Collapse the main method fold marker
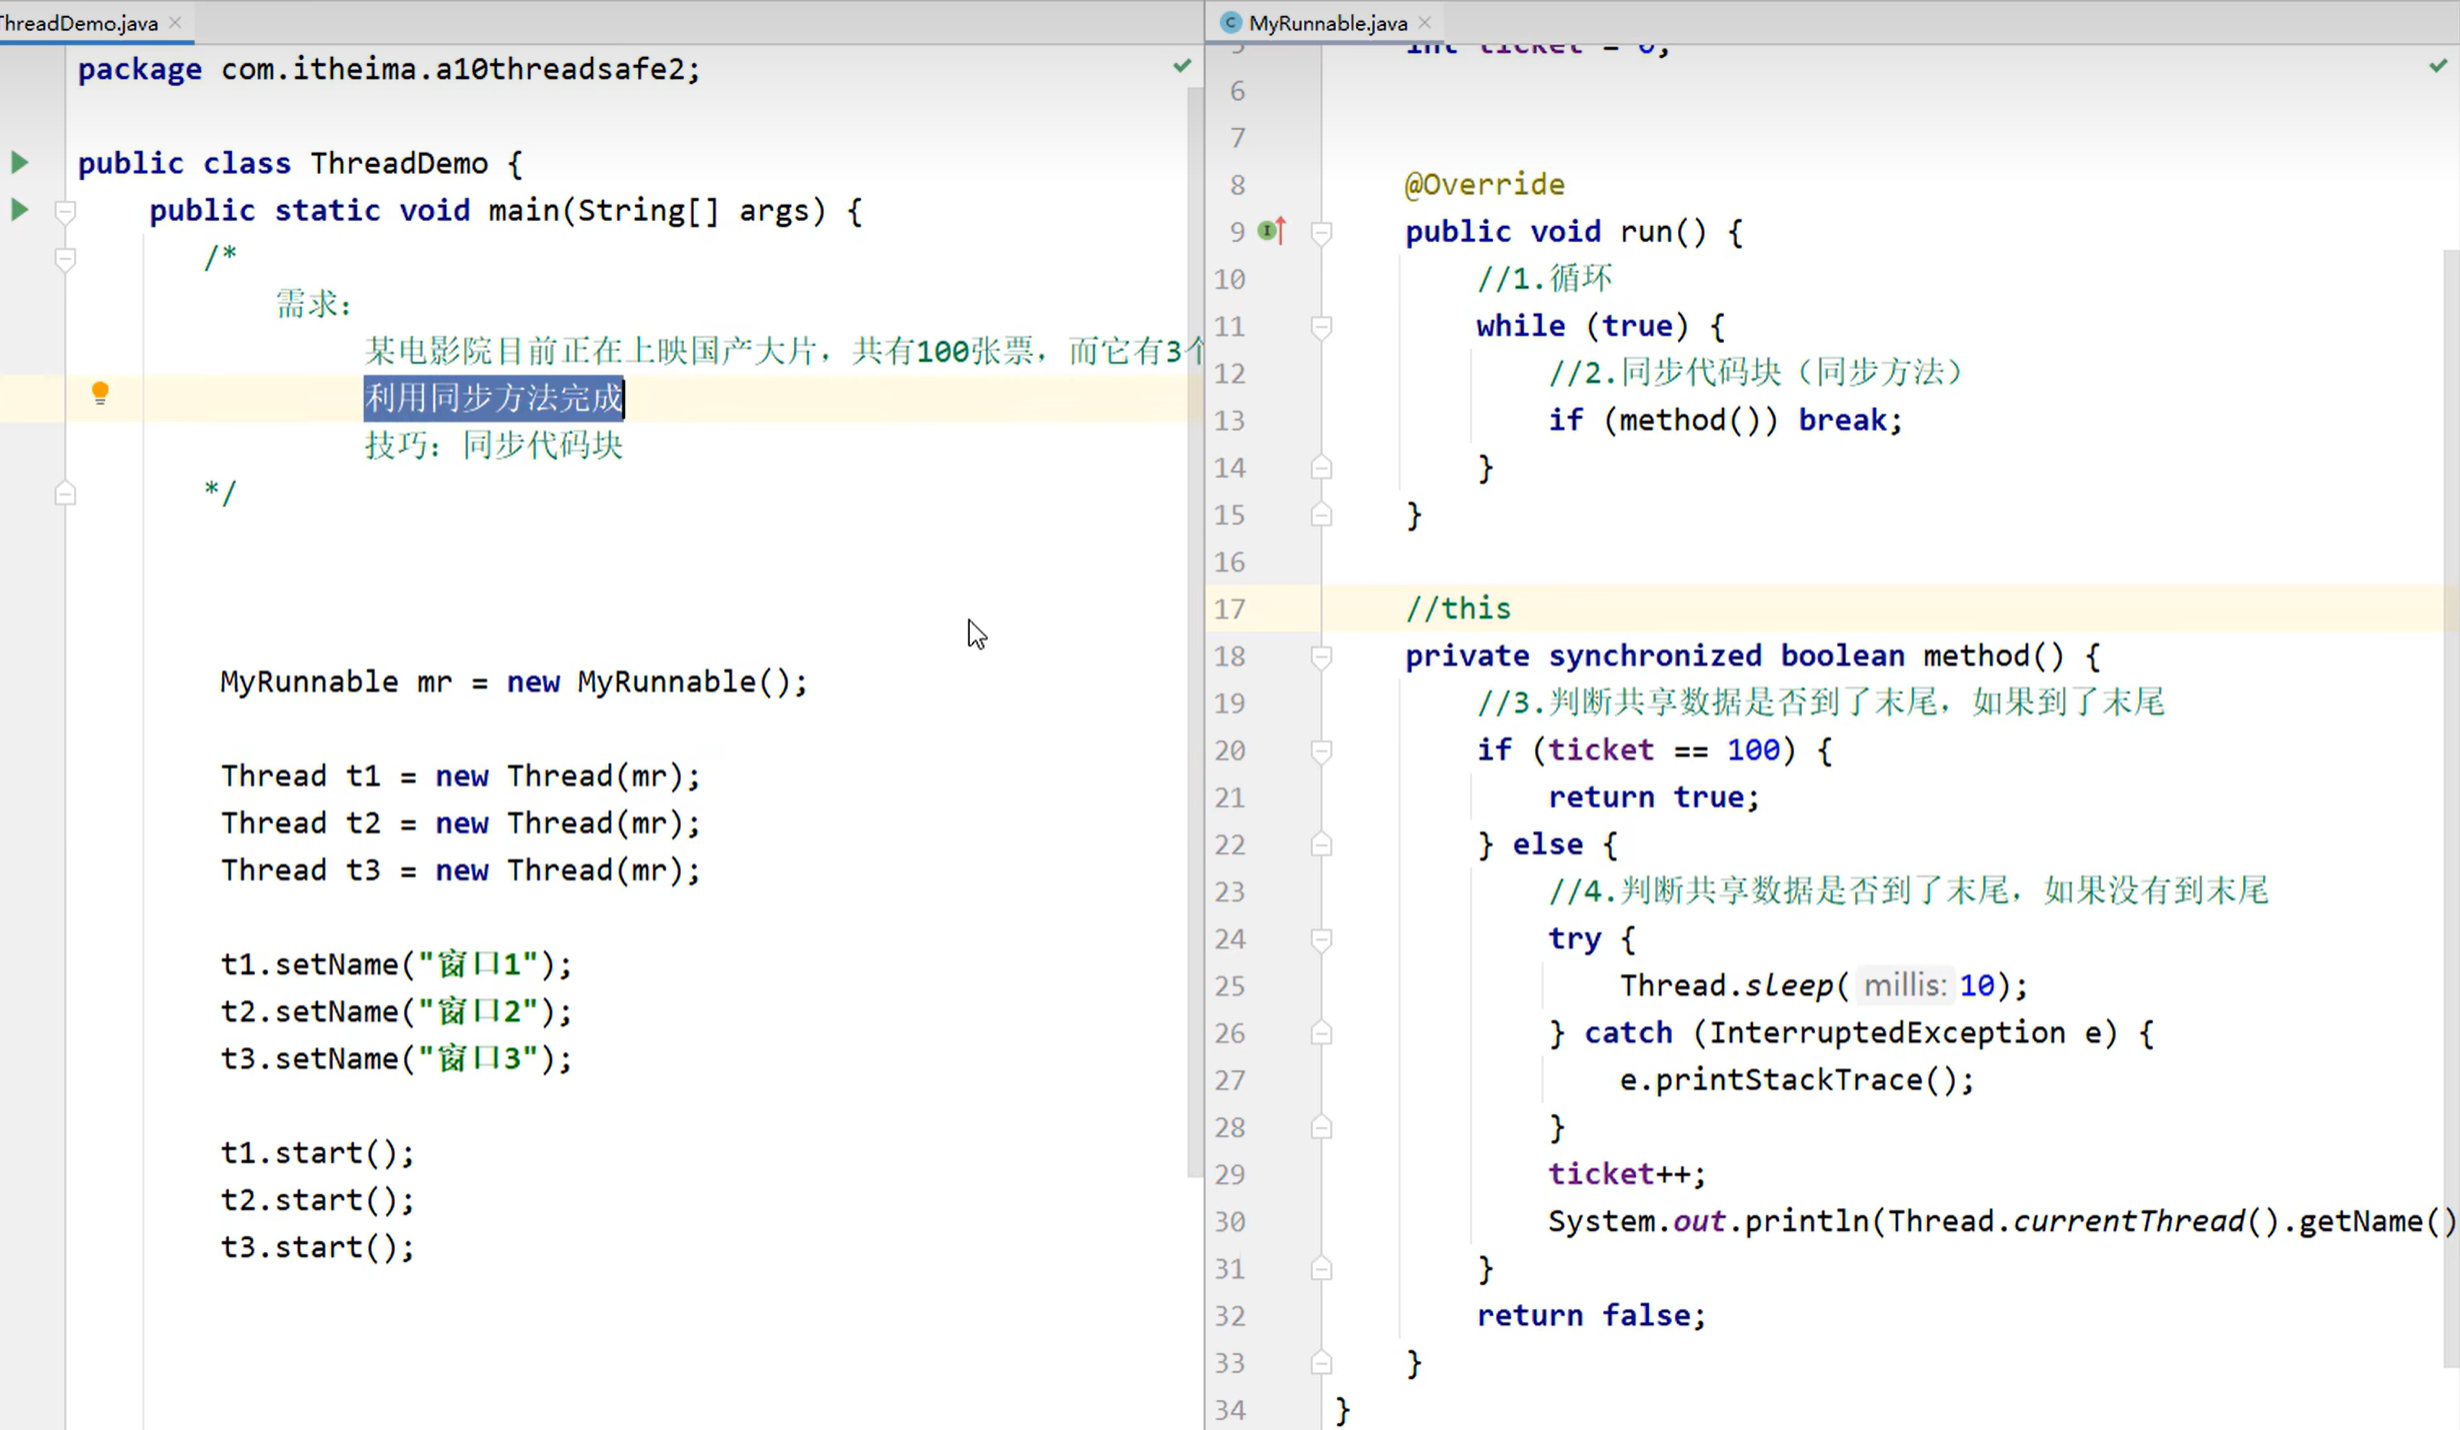This screenshot has width=2460, height=1430. 65,211
